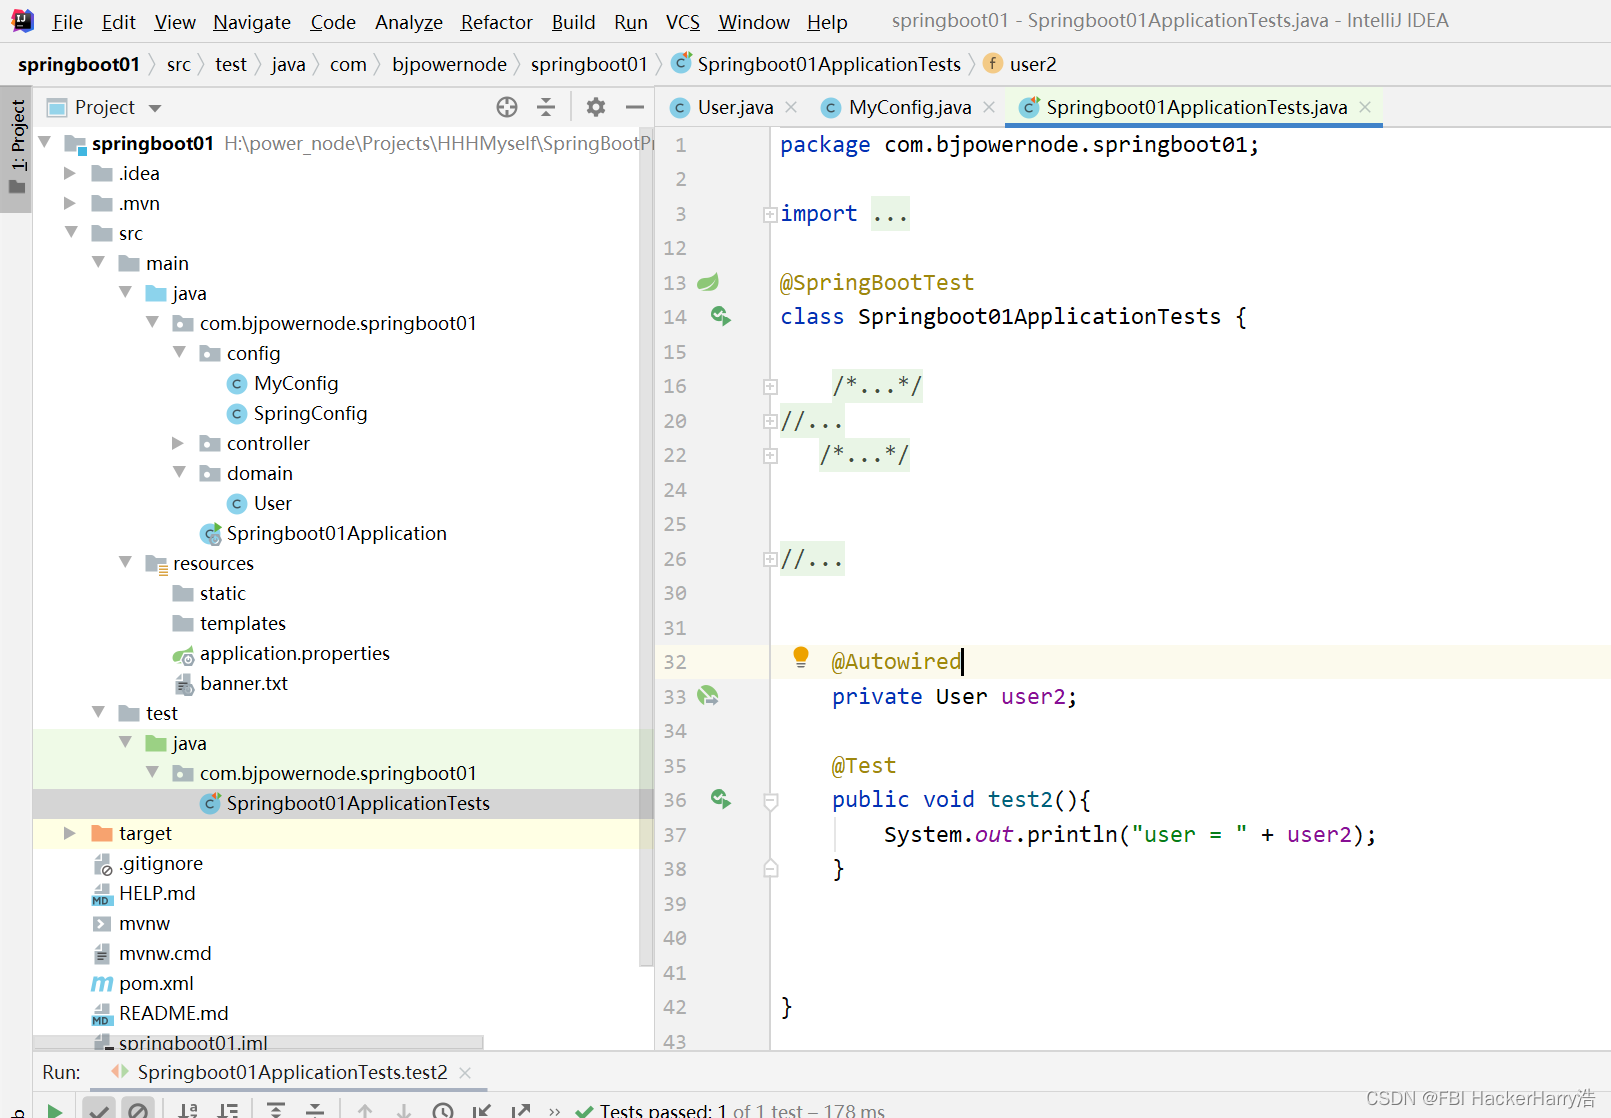1611x1118 pixels.
Task: Open the Project view dropdown
Action: point(155,108)
